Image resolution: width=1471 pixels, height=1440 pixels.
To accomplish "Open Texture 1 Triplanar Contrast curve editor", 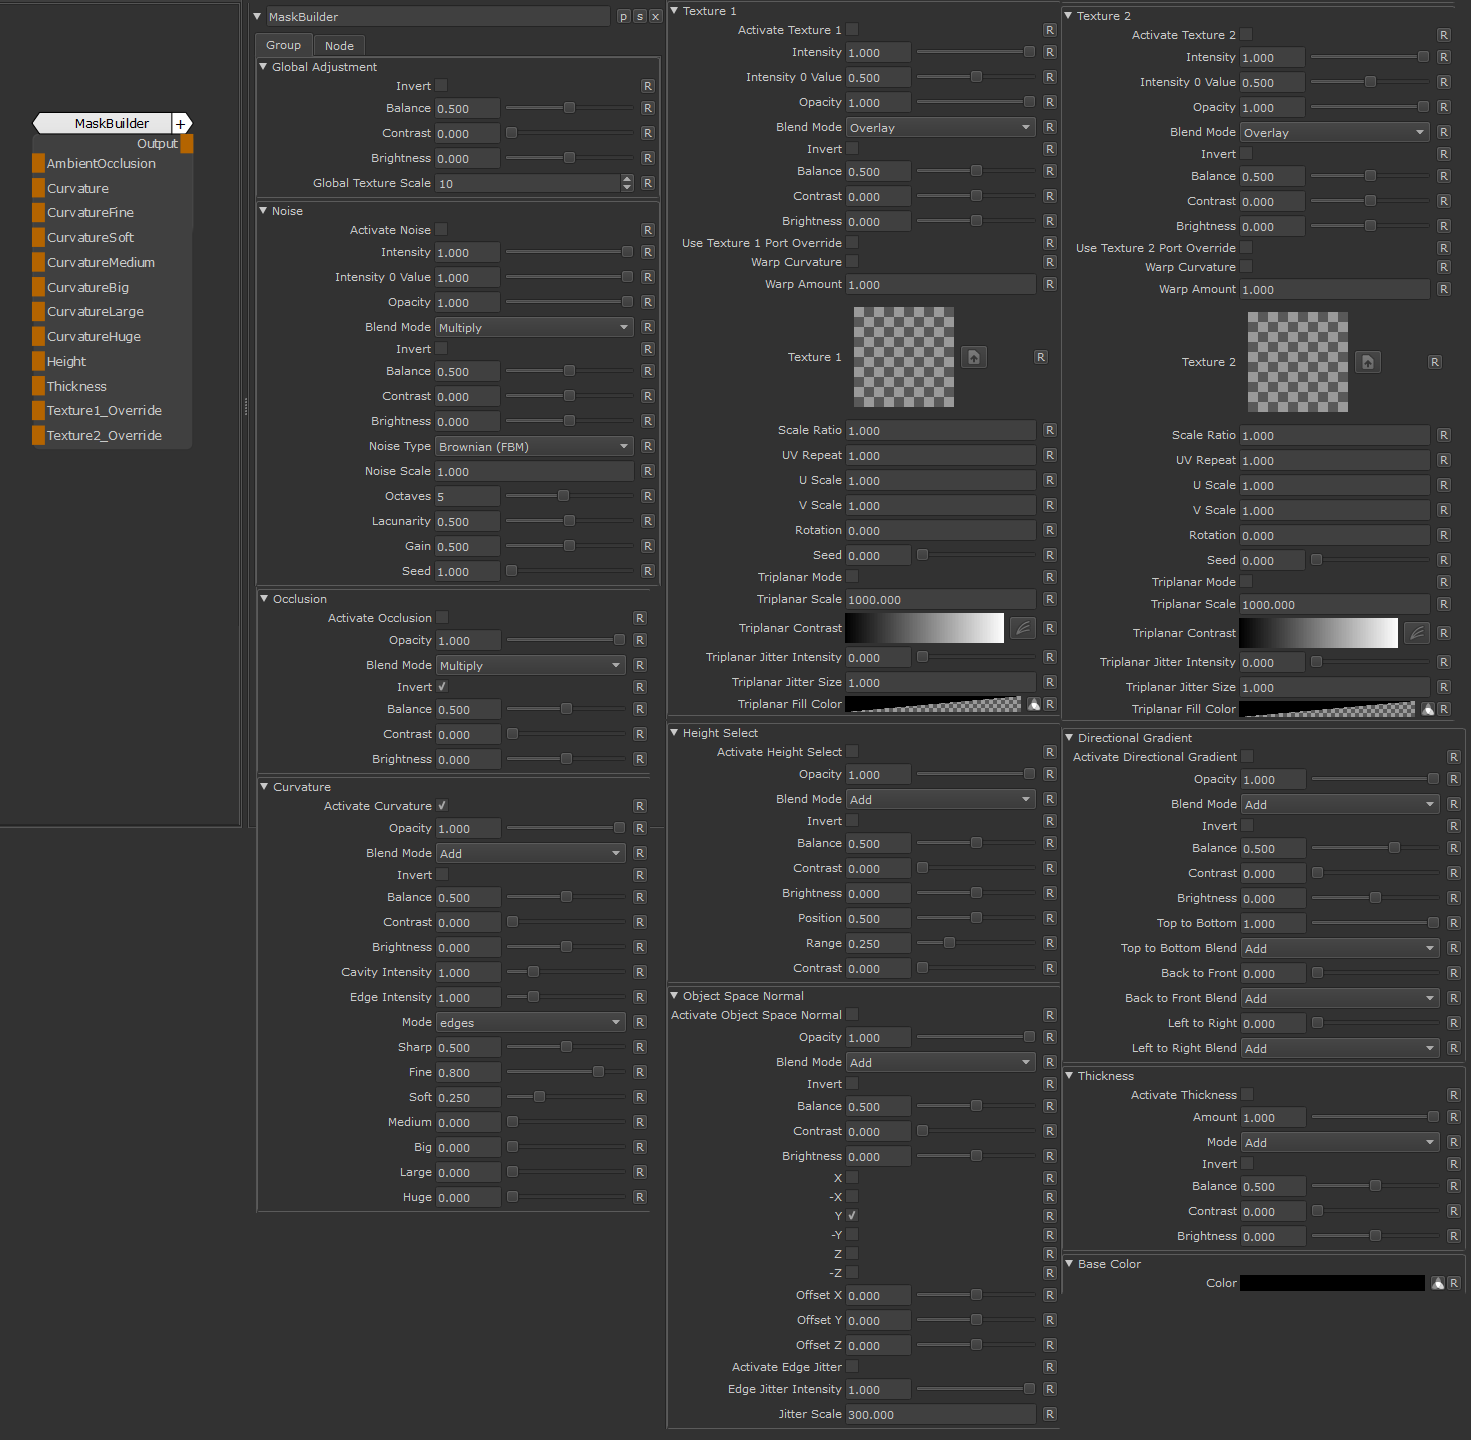I will click(1022, 628).
